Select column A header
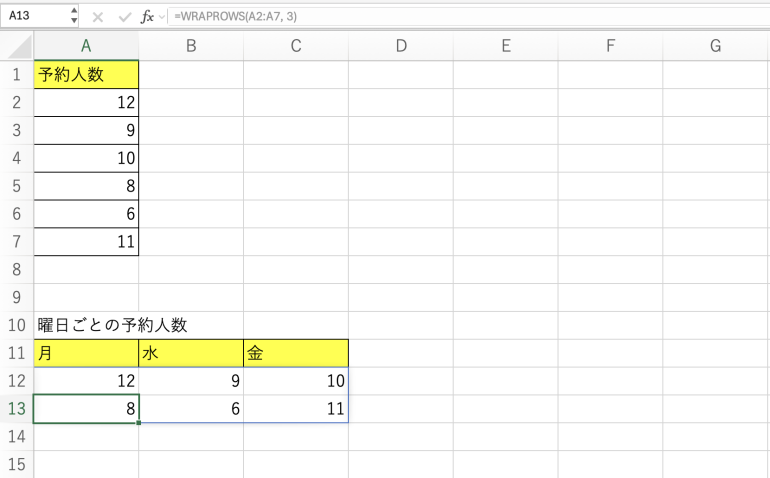The height and width of the screenshot is (478, 770). (86, 45)
